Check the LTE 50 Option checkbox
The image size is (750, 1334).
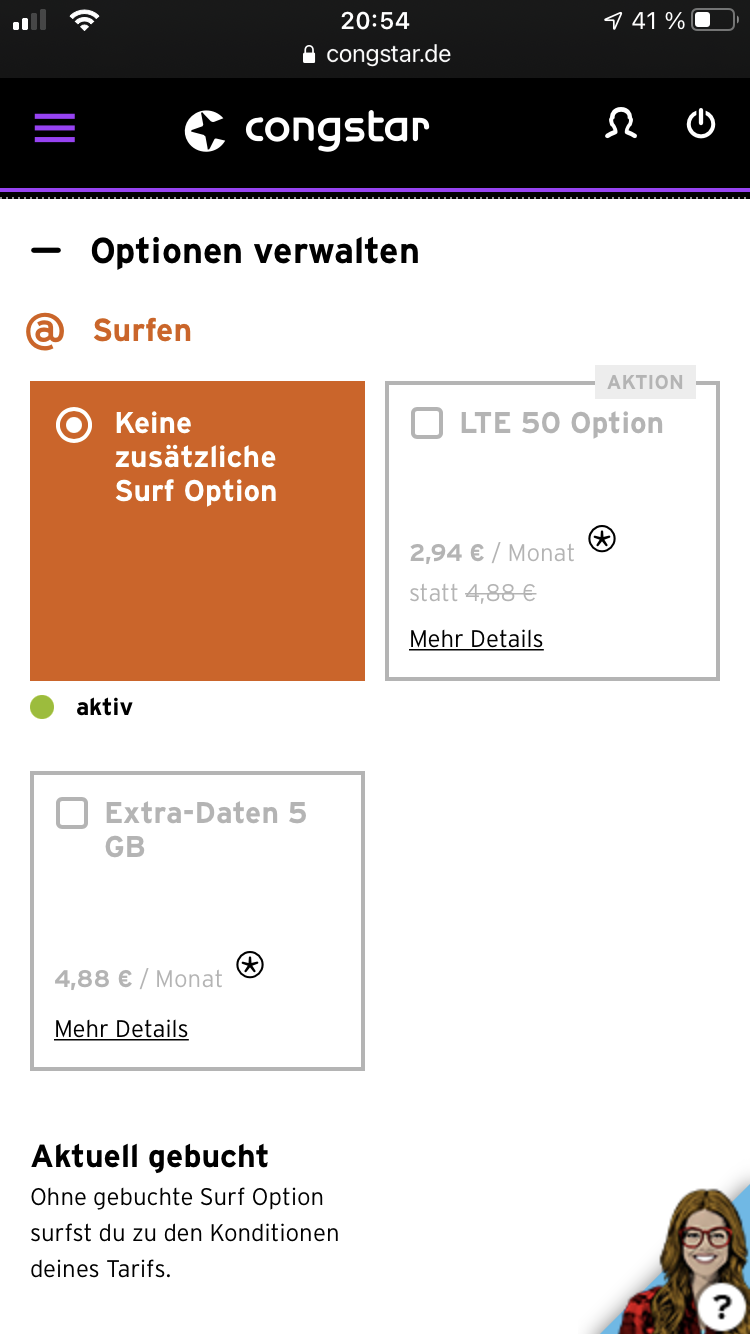coord(427,423)
